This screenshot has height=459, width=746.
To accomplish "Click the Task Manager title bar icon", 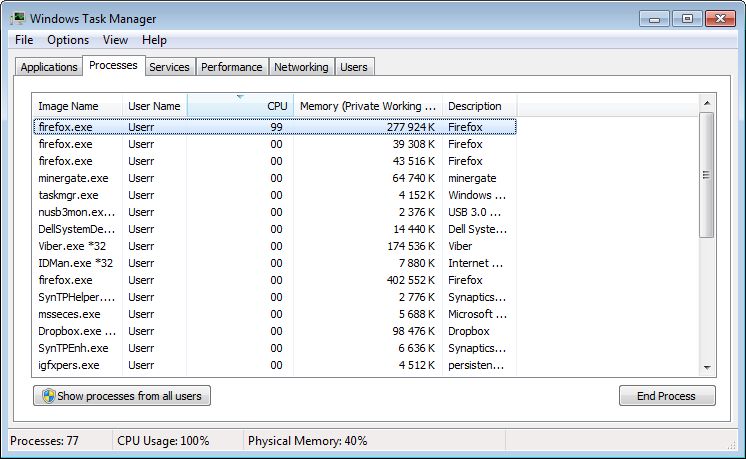I will [18, 19].
